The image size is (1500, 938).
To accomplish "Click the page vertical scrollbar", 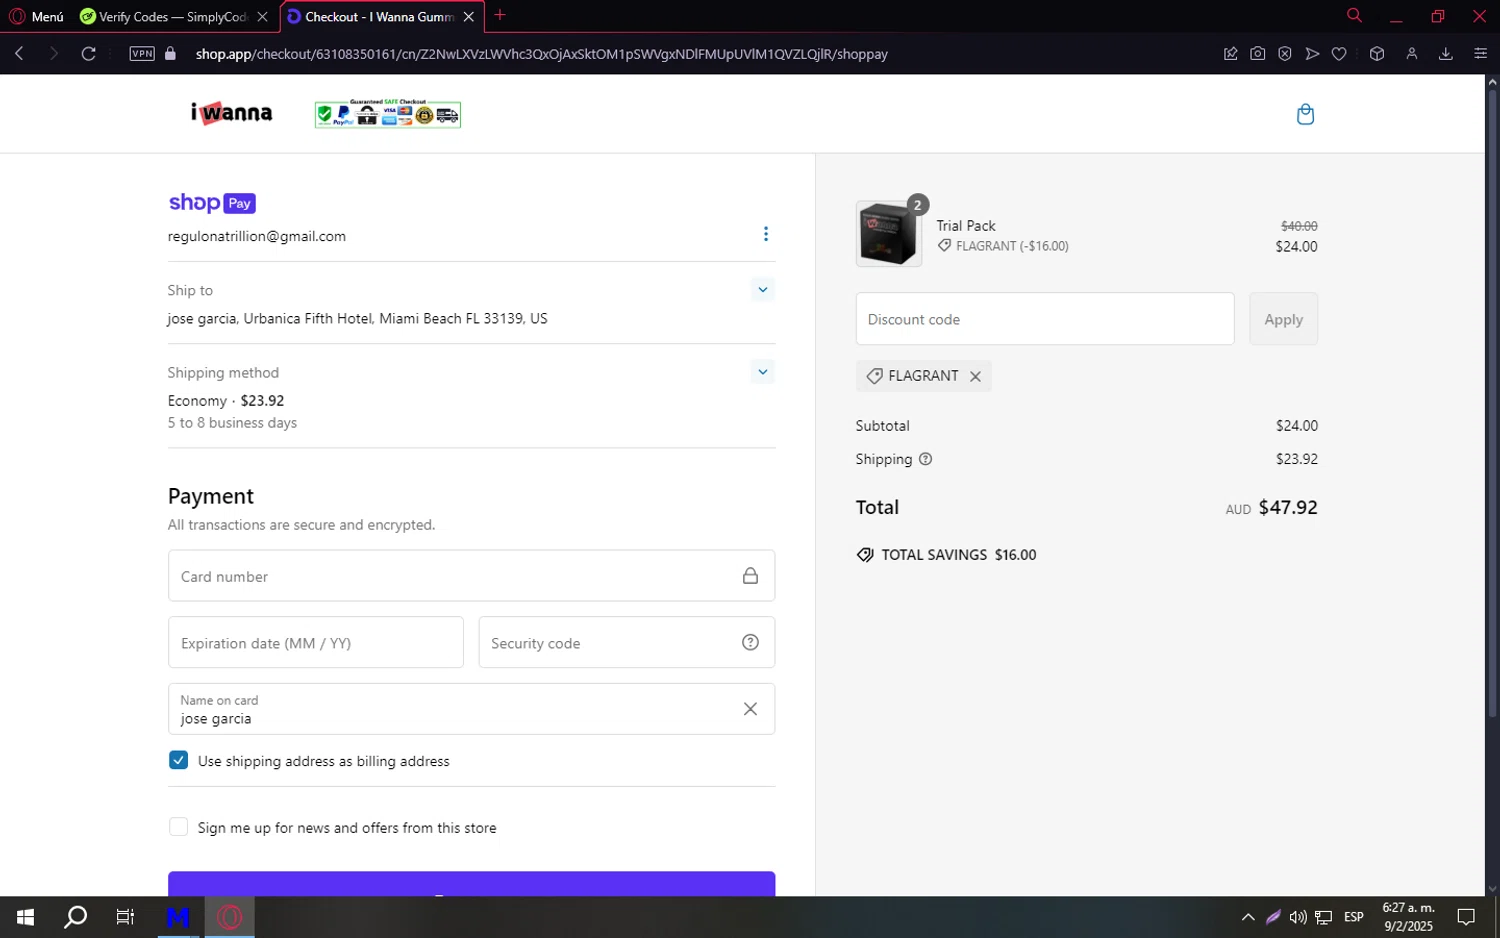I will (x=1492, y=404).
